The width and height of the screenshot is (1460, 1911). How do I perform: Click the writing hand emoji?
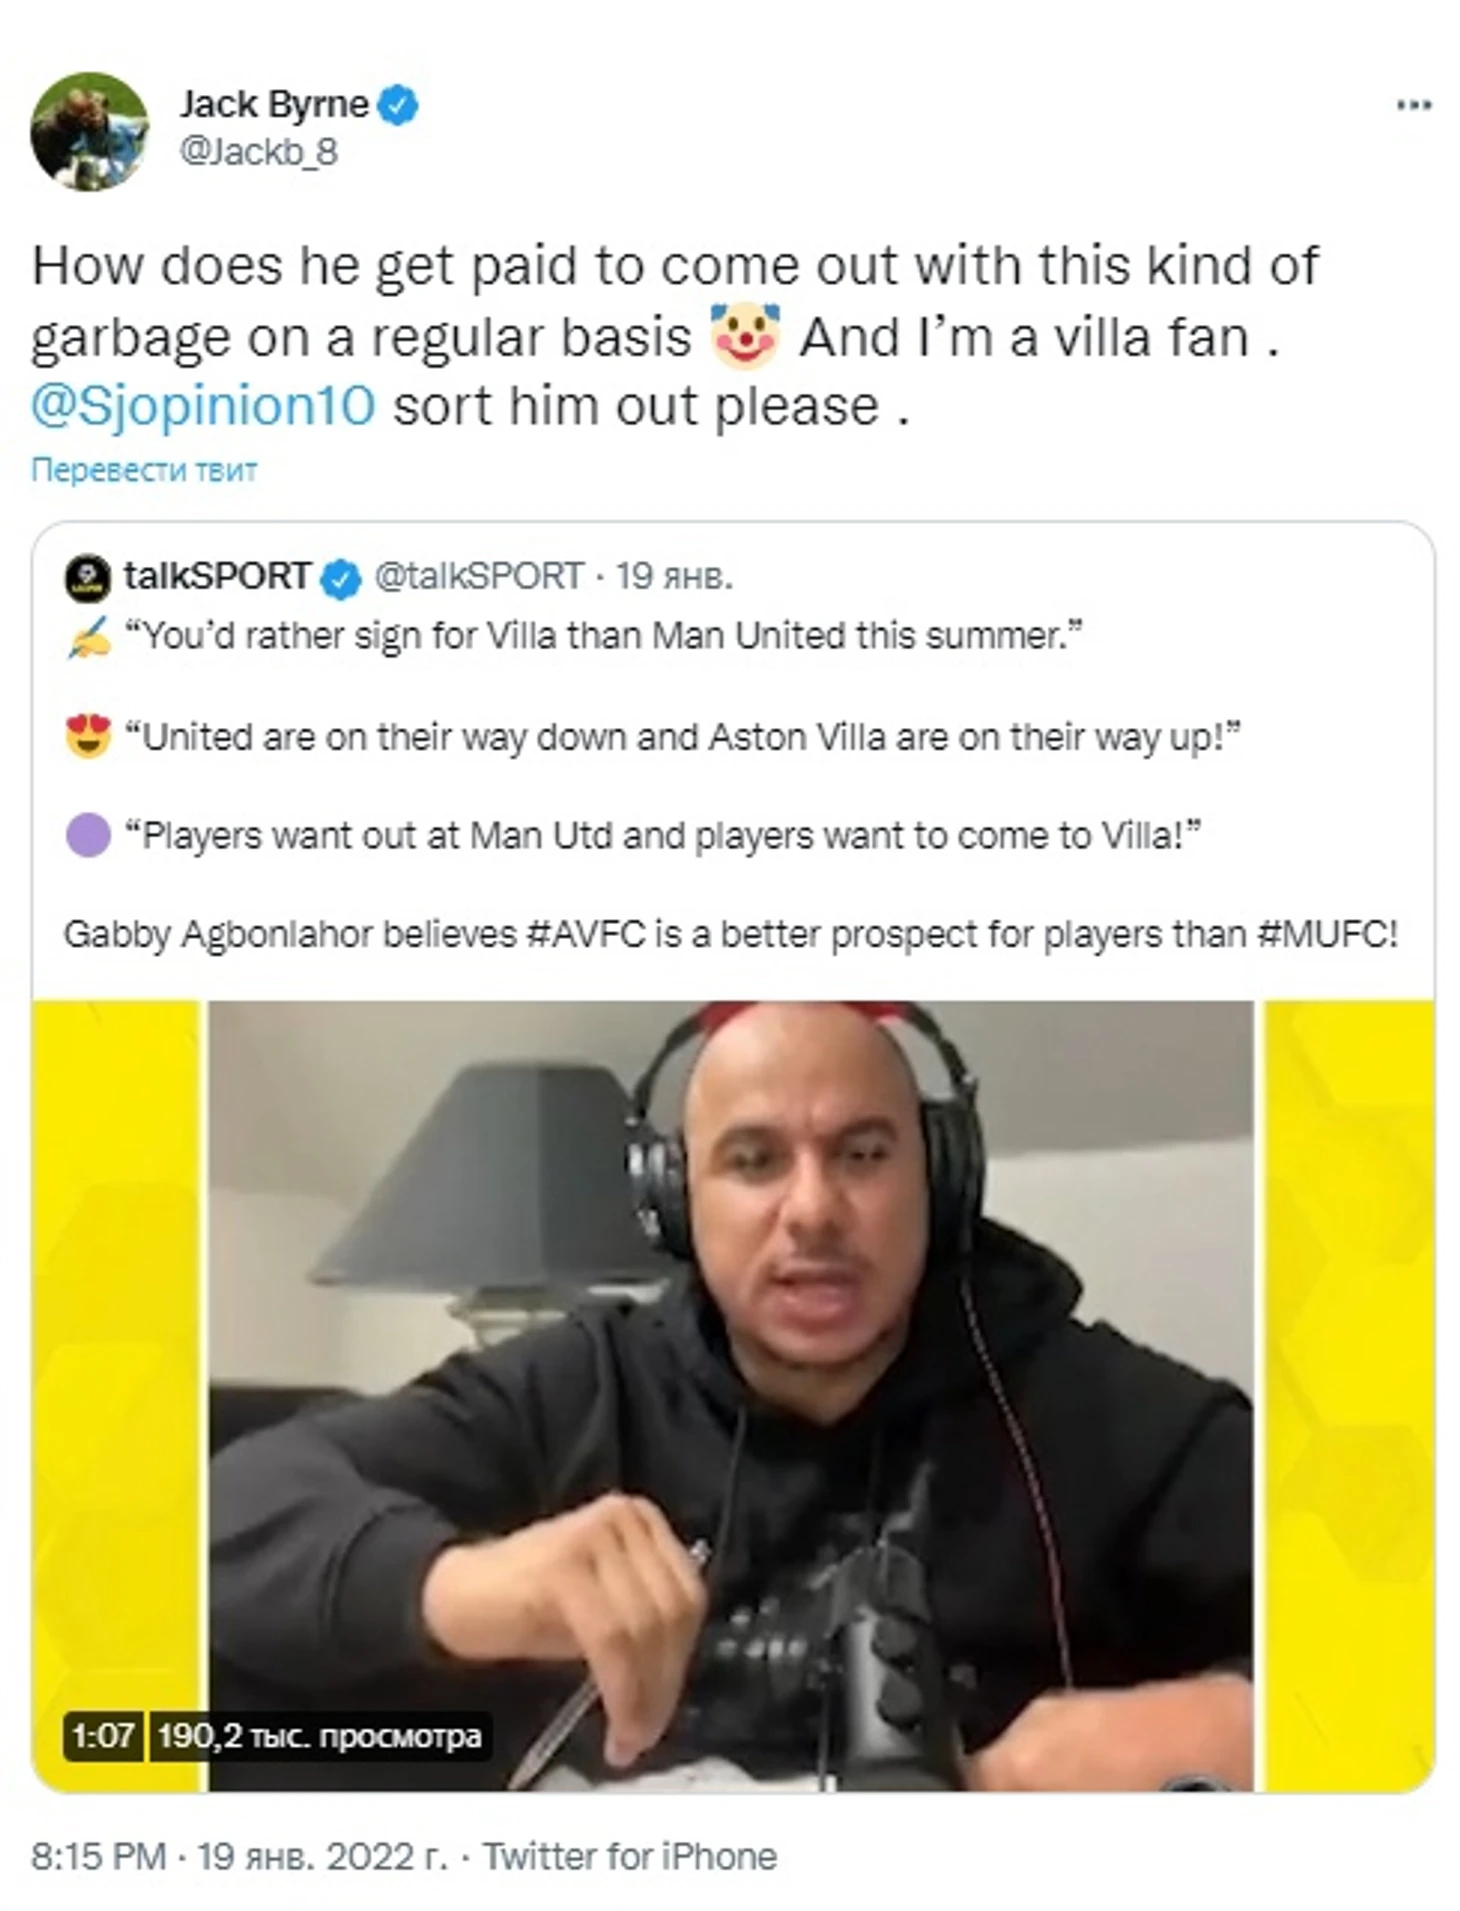pyautogui.click(x=88, y=637)
